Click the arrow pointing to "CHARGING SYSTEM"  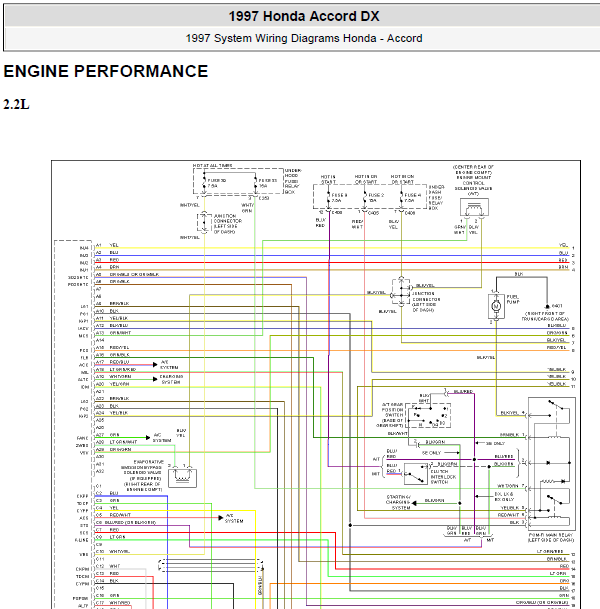pyautogui.click(x=155, y=379)
